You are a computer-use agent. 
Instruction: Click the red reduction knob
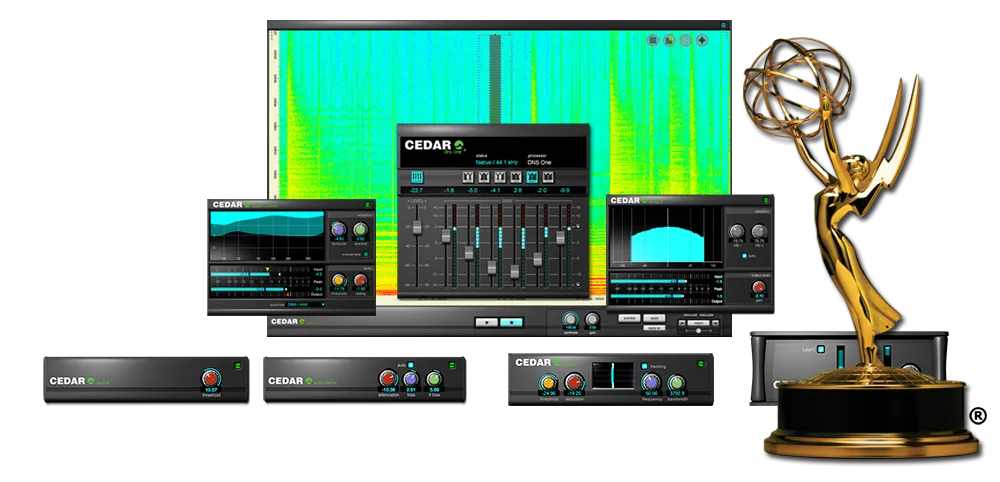click(x=574, y=383)
